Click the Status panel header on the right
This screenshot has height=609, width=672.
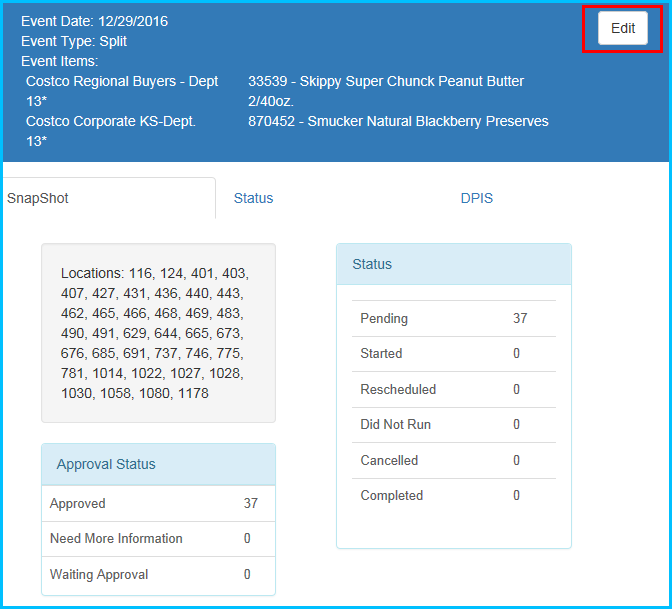(x=453, y=264)
